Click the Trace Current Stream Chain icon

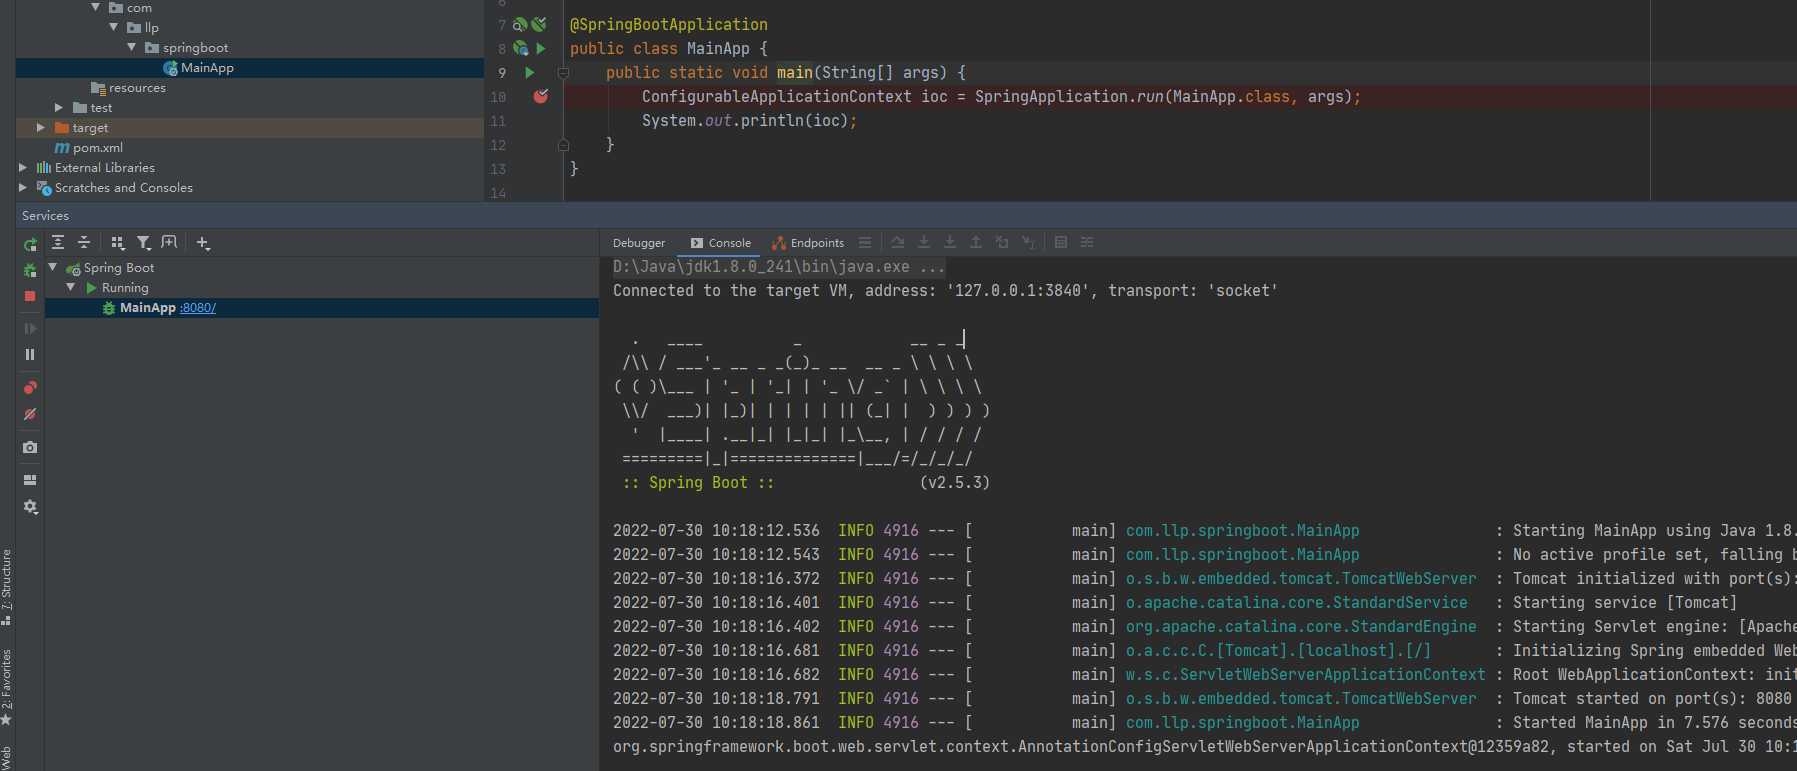tap(1087, 242)
